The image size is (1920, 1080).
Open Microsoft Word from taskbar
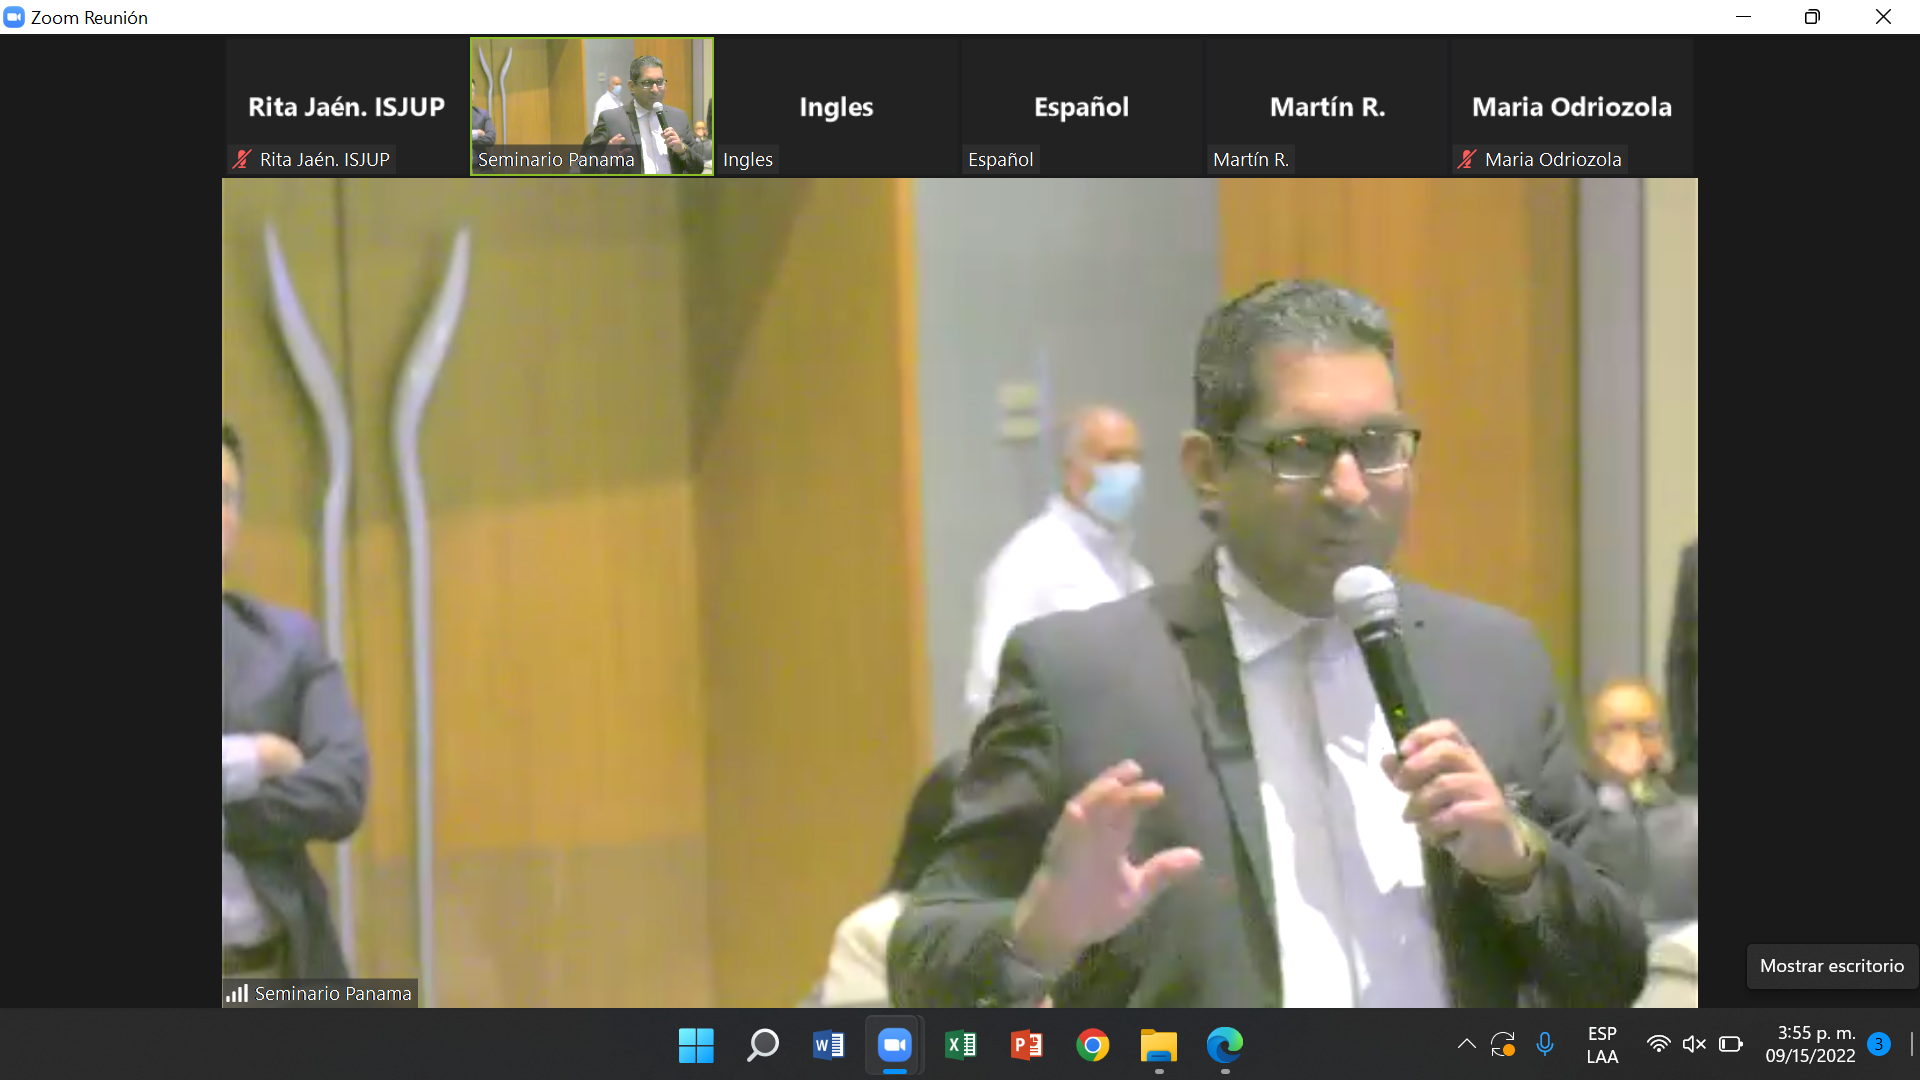click(828, 1045)
